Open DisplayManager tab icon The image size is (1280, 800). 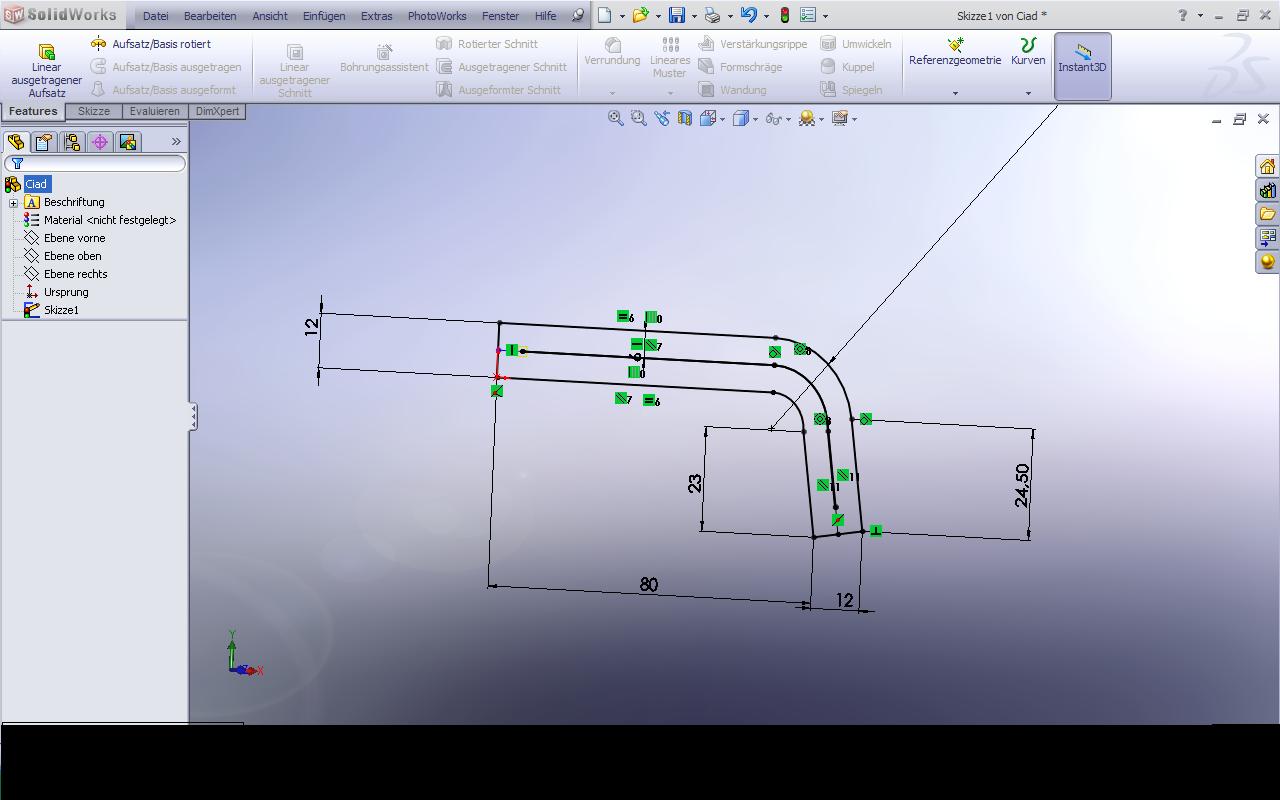coord(128,142)
